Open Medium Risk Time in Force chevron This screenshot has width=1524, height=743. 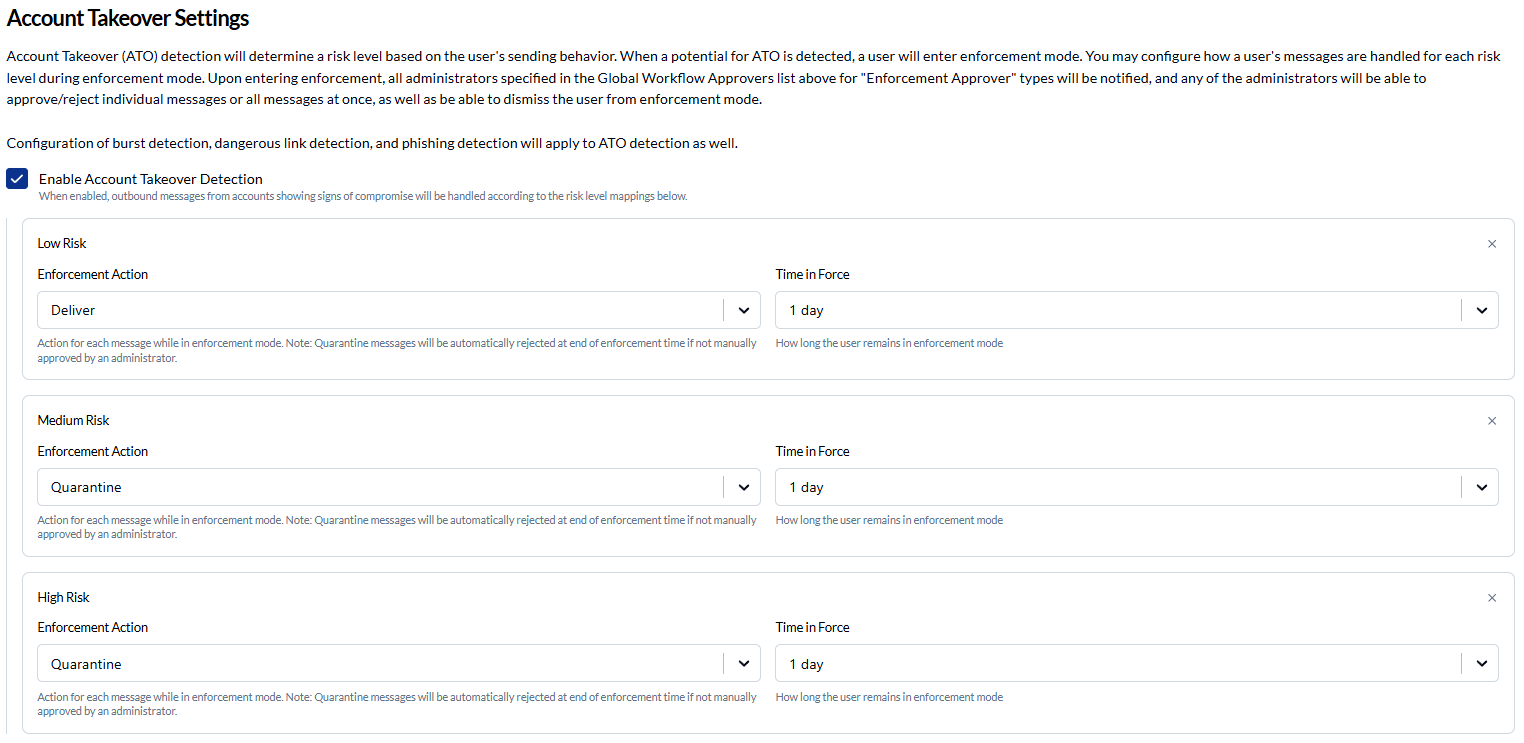[1481, 487]
